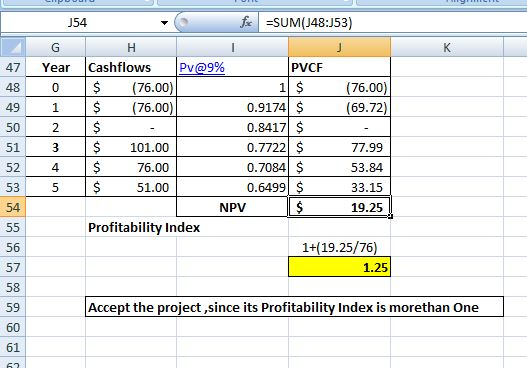This screenshot has height=368, width=527.
Task: Select row 50 header
Action: pos(13,127)
